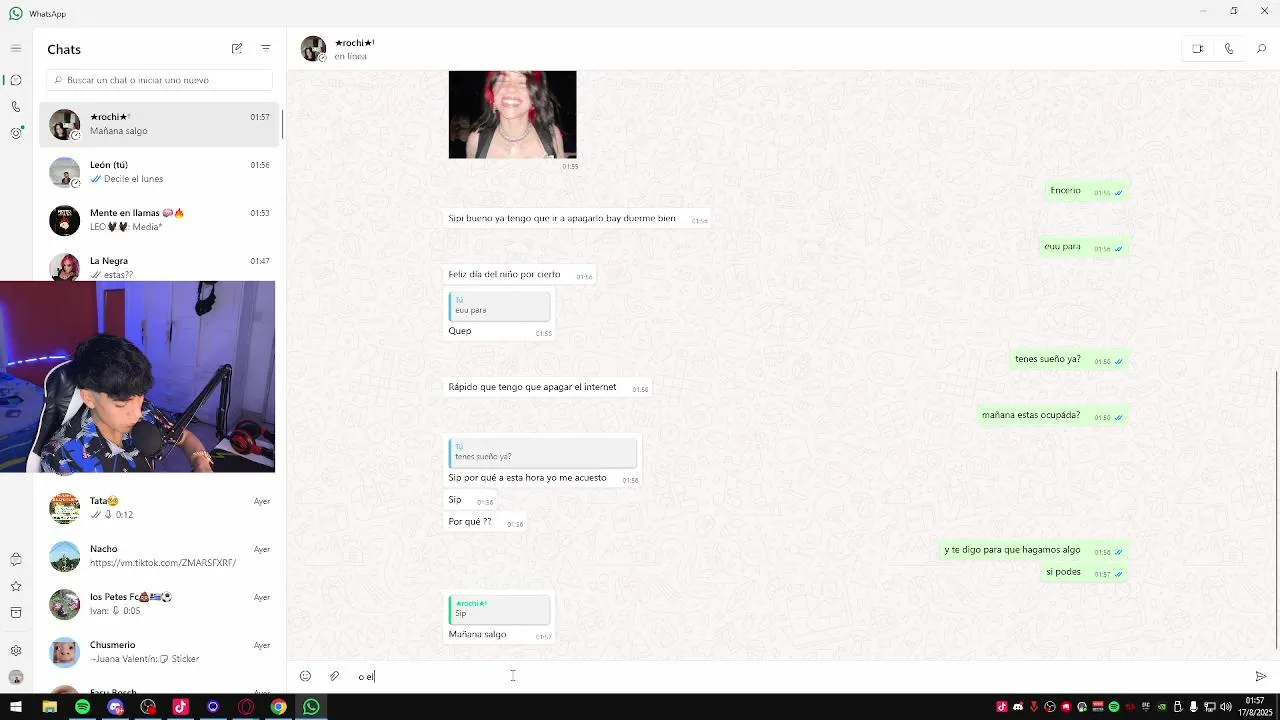Open the Chats section in sidebar
The width and height of the screenshot is (1280, 720).
15,80
